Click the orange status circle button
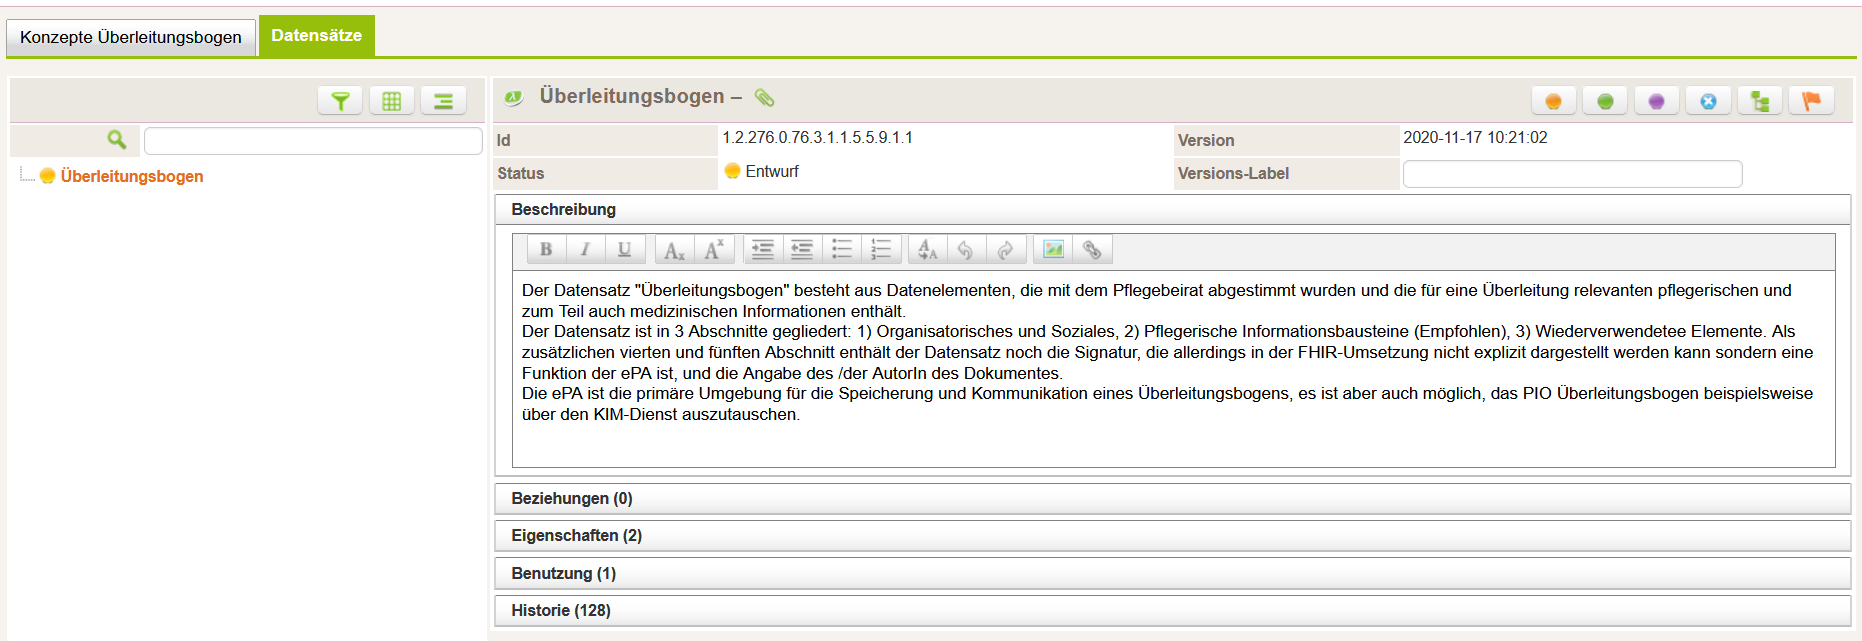This screenshot has height=641, width=1862. tap(1553, 101)
